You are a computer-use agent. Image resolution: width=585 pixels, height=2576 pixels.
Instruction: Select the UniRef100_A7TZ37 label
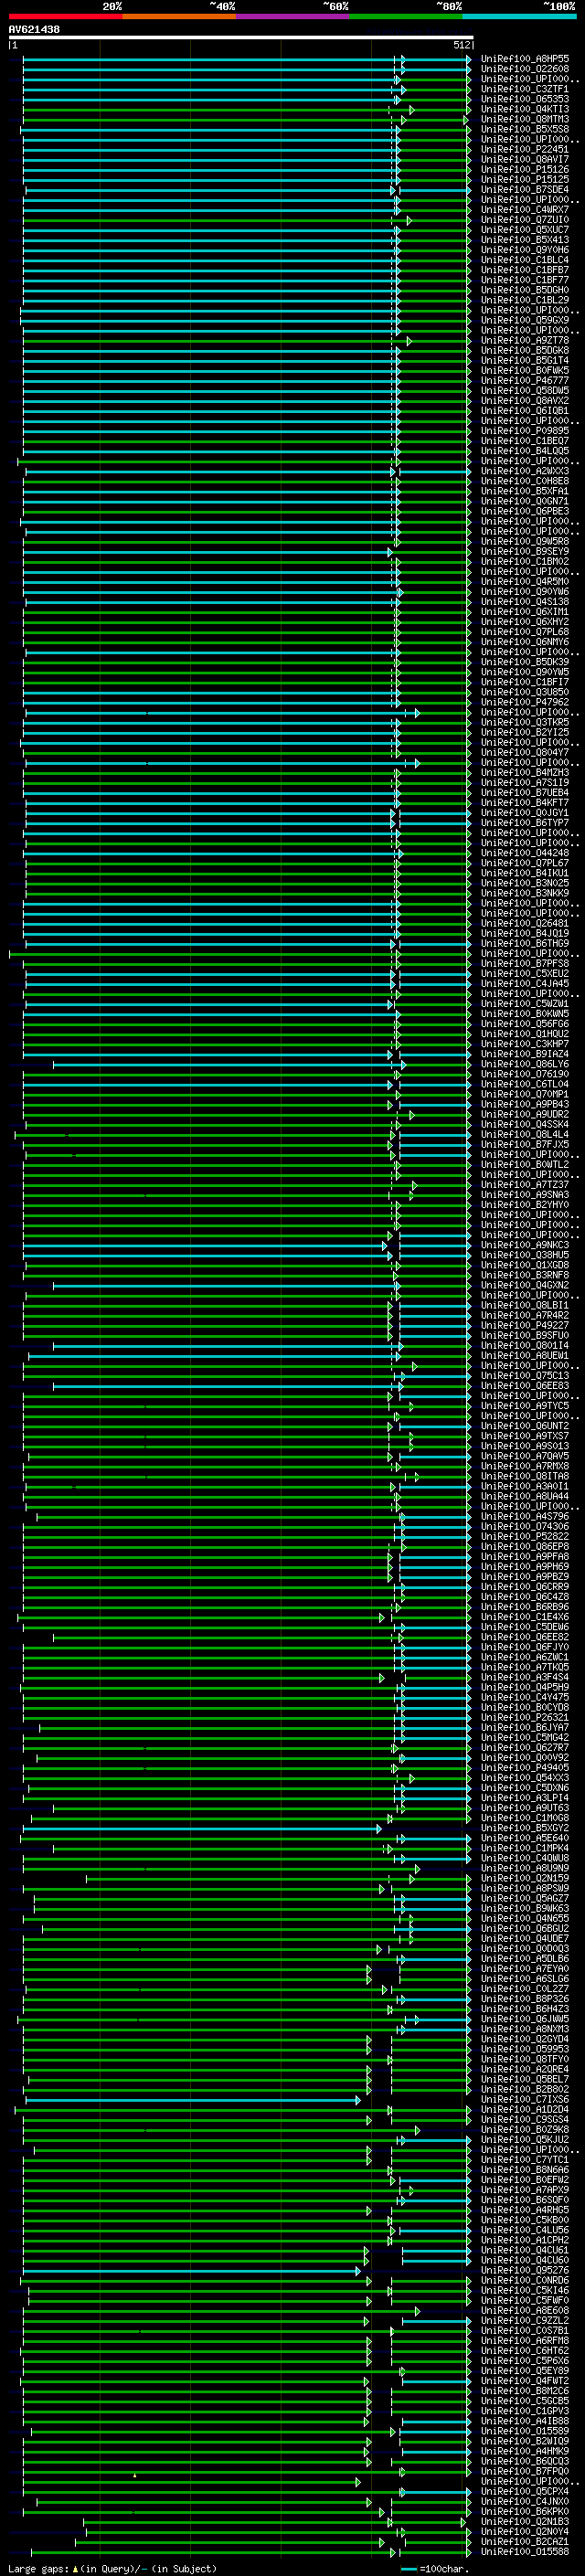[525, 1184]
